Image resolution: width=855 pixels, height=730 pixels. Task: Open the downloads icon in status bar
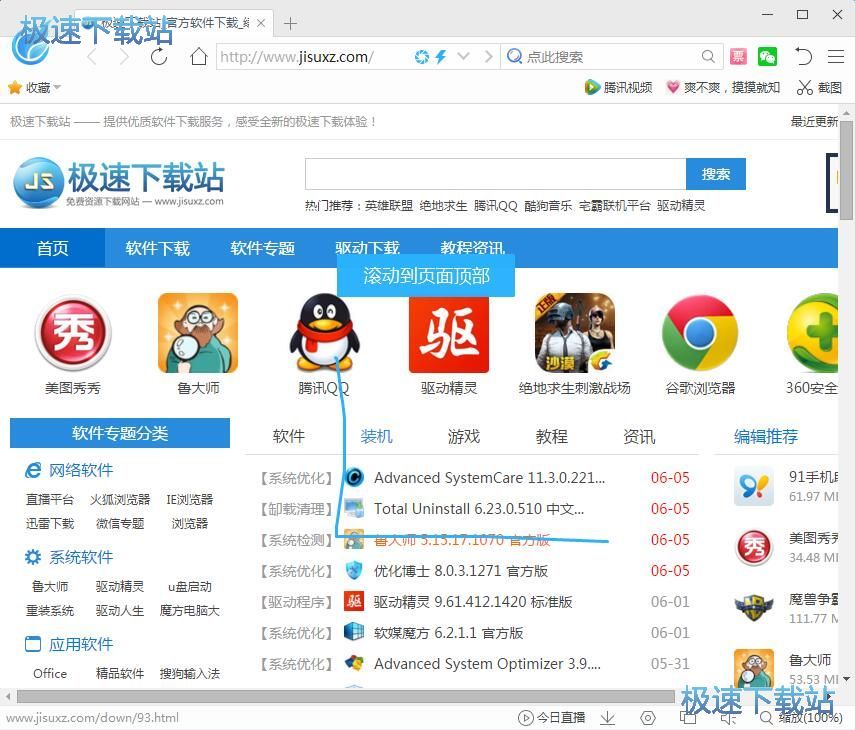click(x=607, y=717)
